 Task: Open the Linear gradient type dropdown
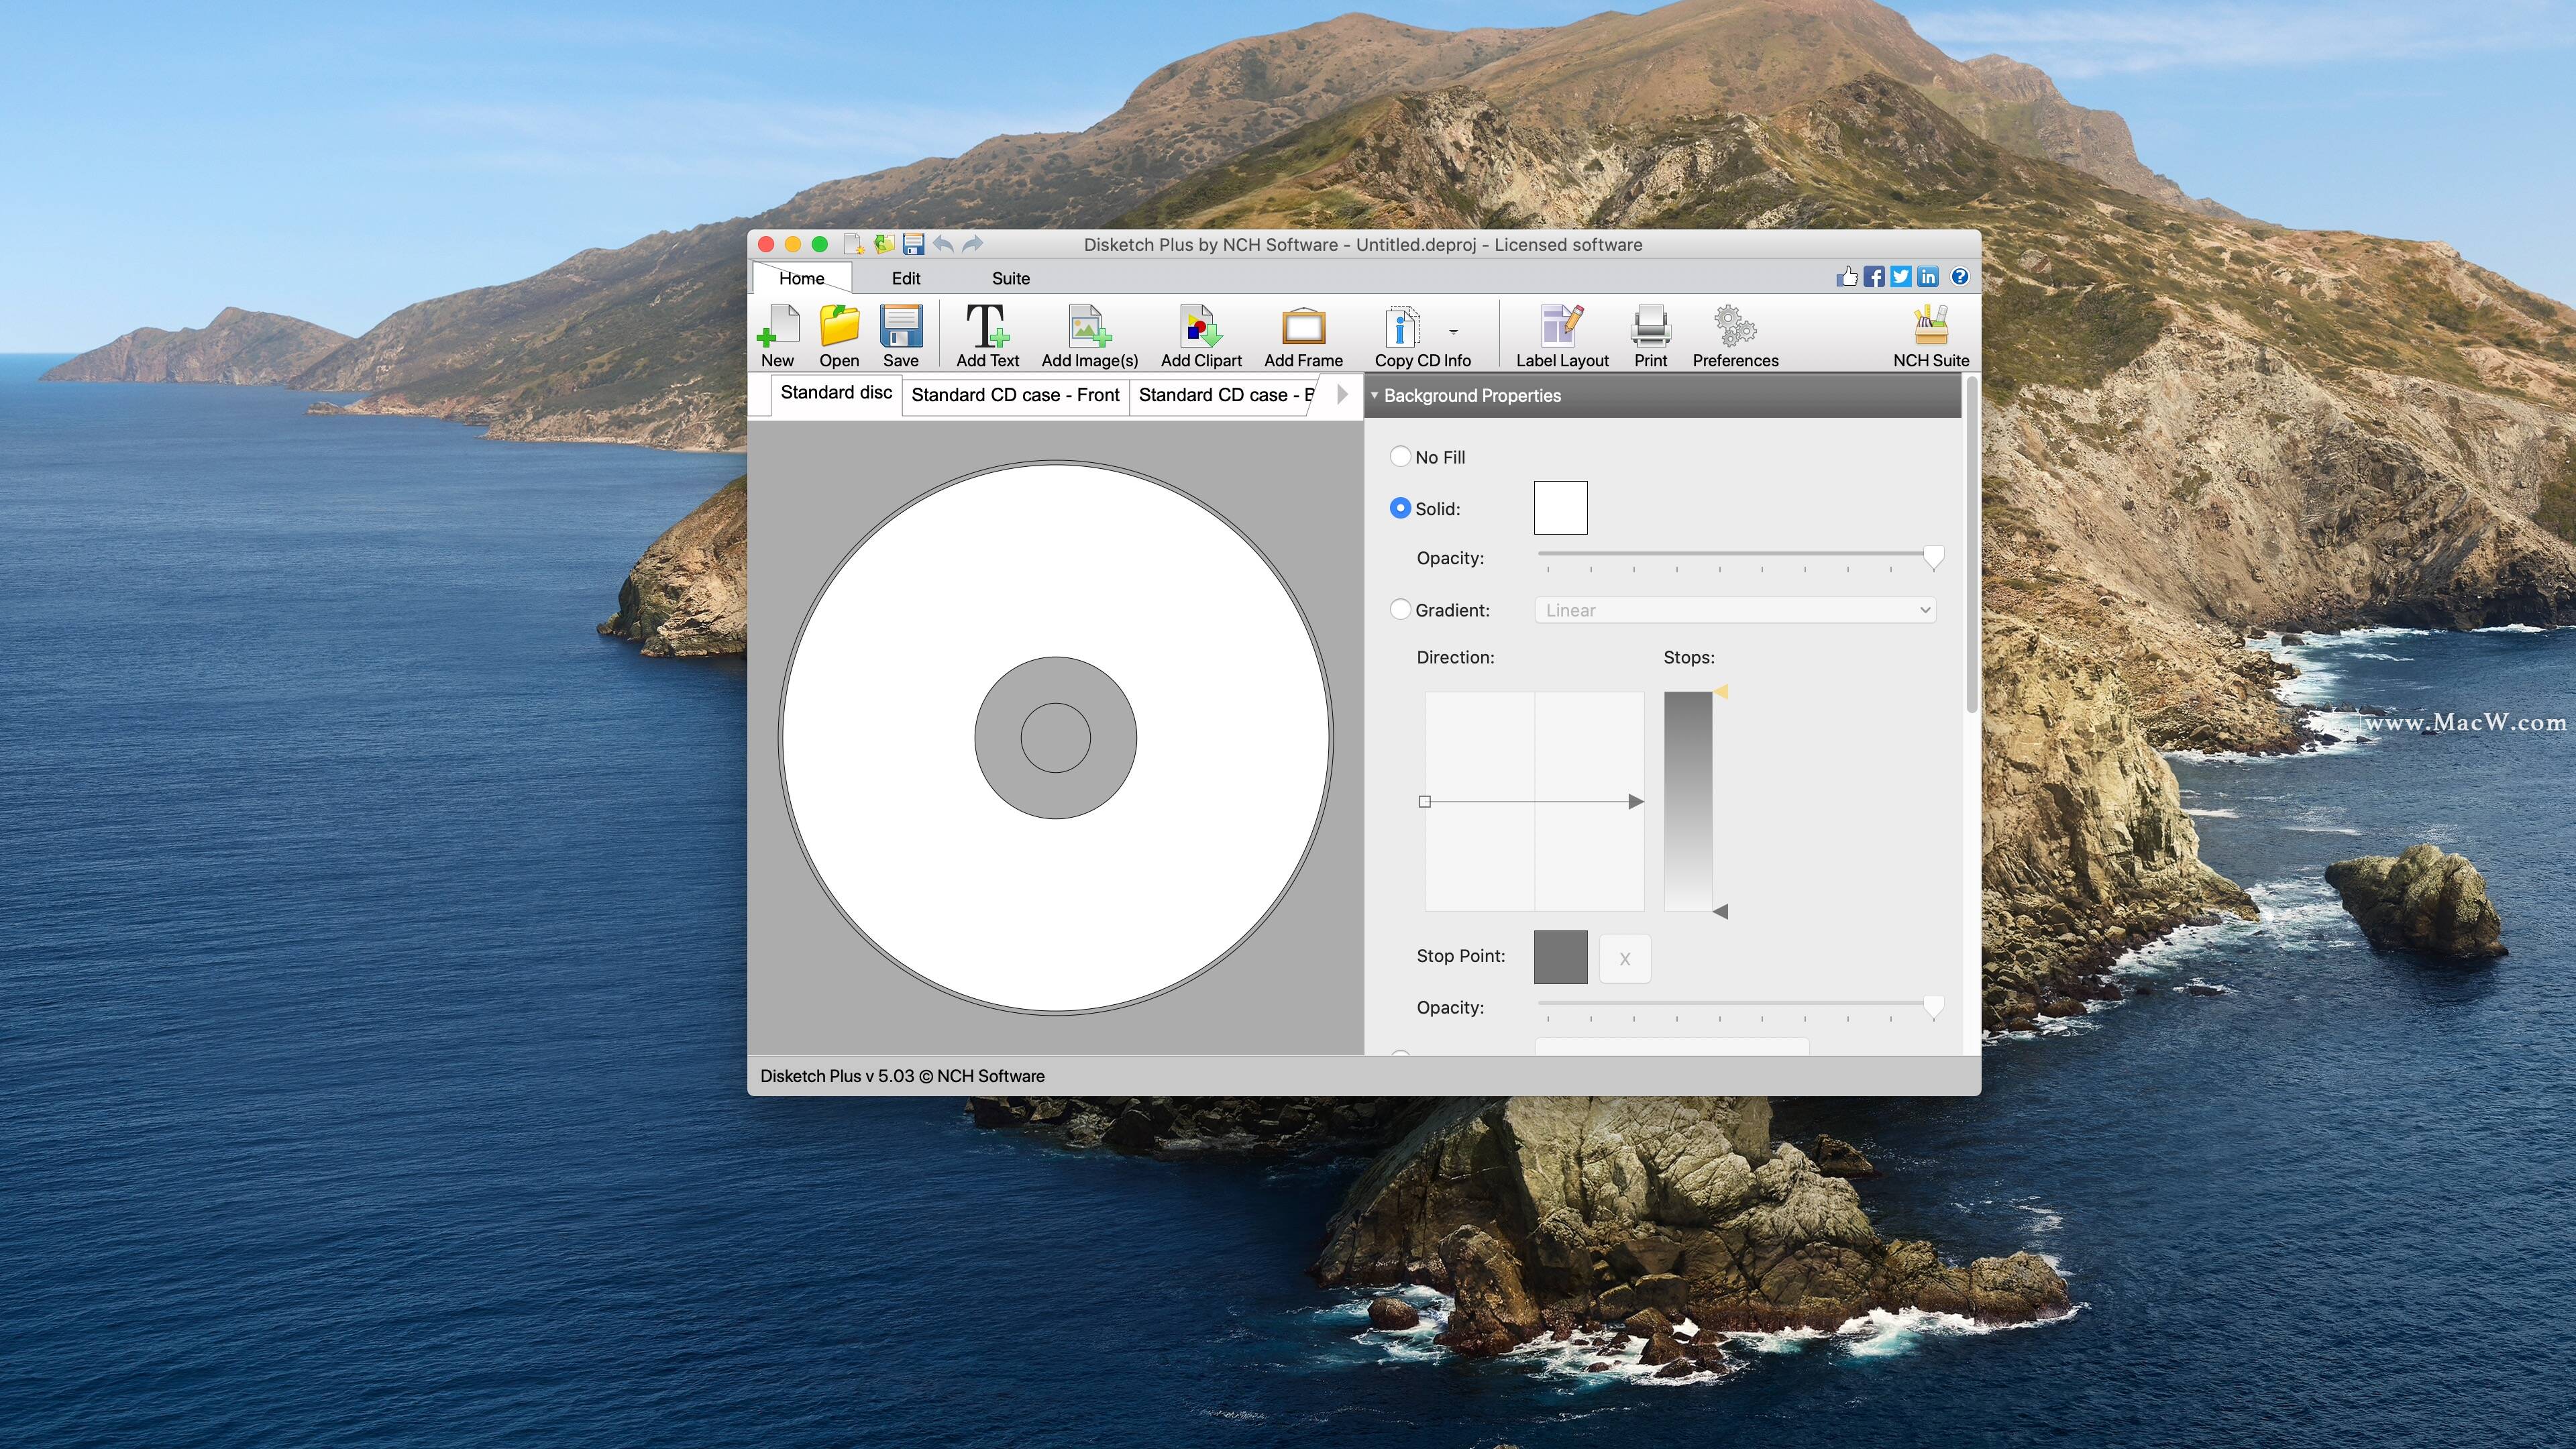click(x=1735, y=610)
